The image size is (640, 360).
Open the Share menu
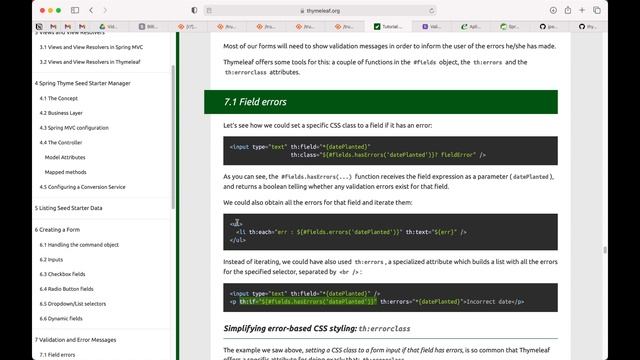click(568, 10)
